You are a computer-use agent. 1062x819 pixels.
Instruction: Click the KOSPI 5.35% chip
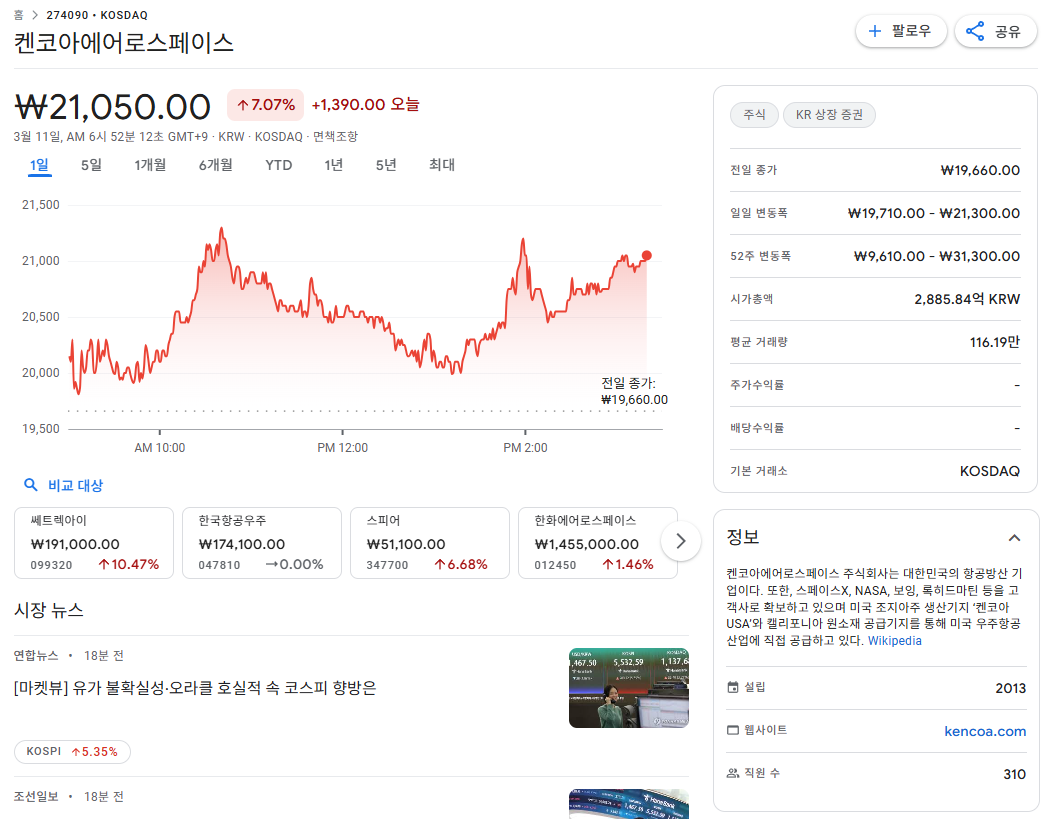[x=72, y=751]
